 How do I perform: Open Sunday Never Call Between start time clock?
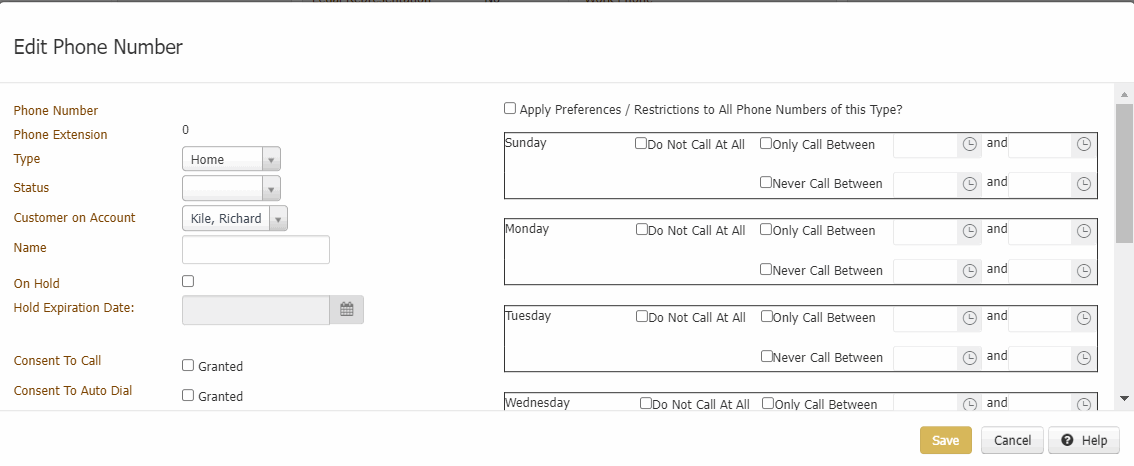point(969,184)
